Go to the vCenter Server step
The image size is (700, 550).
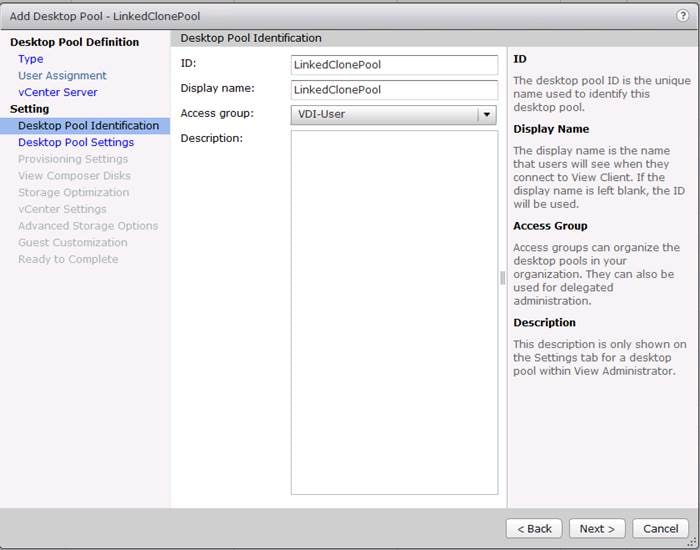tap(58, 92)
